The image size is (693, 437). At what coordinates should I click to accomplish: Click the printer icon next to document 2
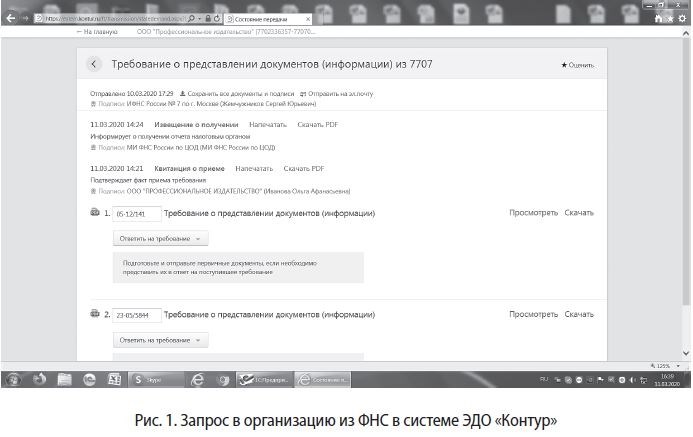tap(95, 314)
